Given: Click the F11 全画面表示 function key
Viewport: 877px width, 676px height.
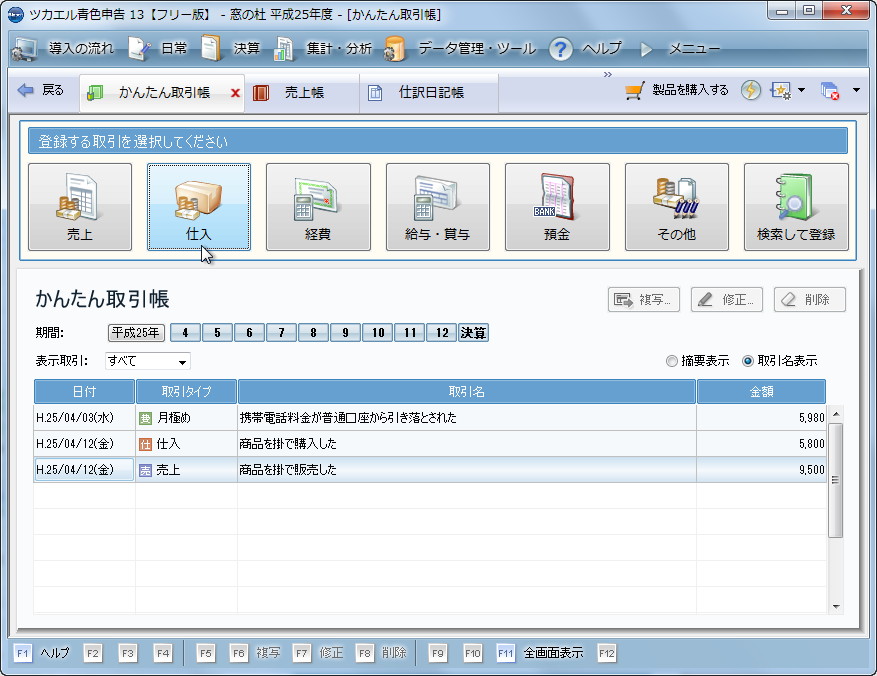Looking at the screenshot, I should click(x=540, y=653).
